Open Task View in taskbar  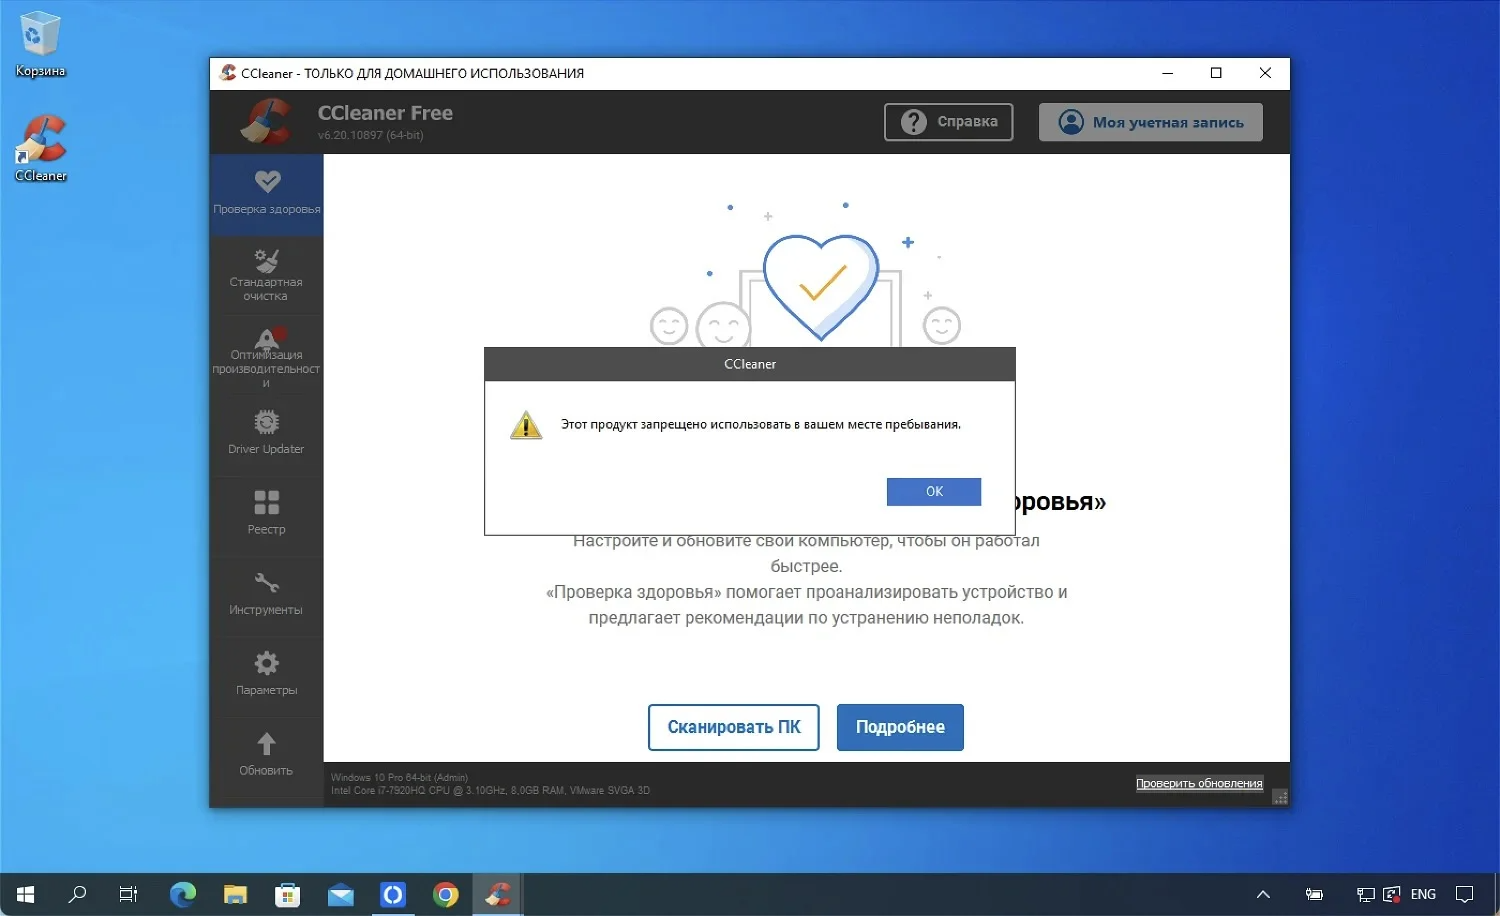click(128, 894)
